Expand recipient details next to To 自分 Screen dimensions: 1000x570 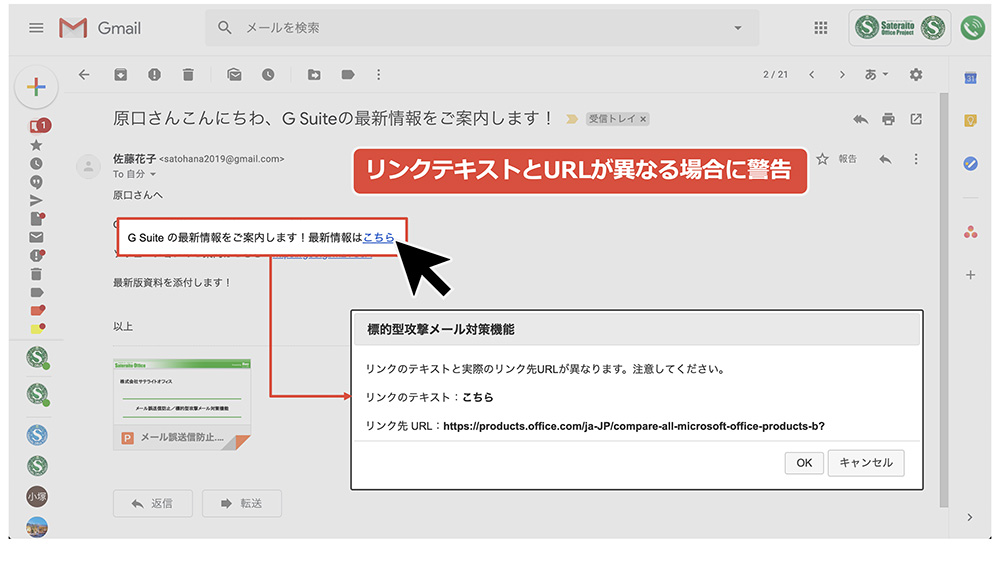click(153, 174)
